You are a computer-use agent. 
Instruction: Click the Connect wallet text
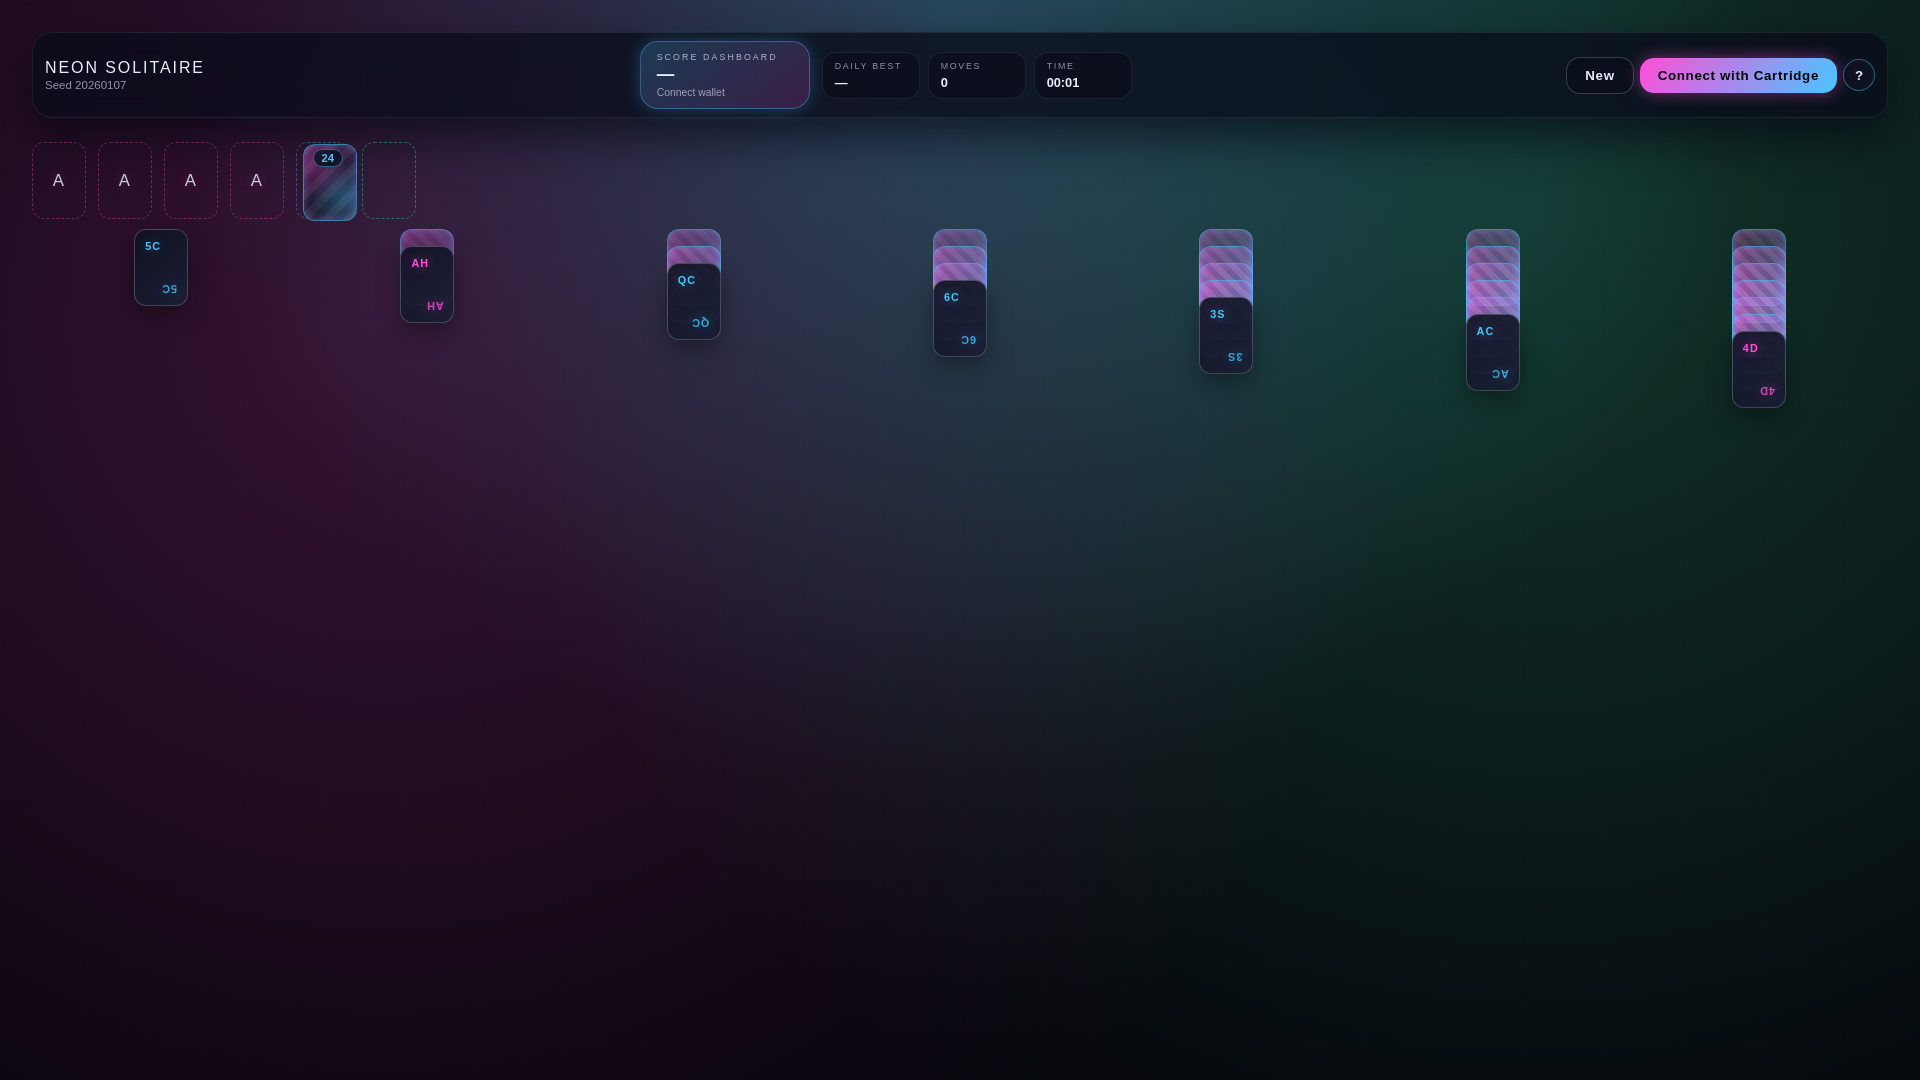pyautogui.click(x=691, y=93)
